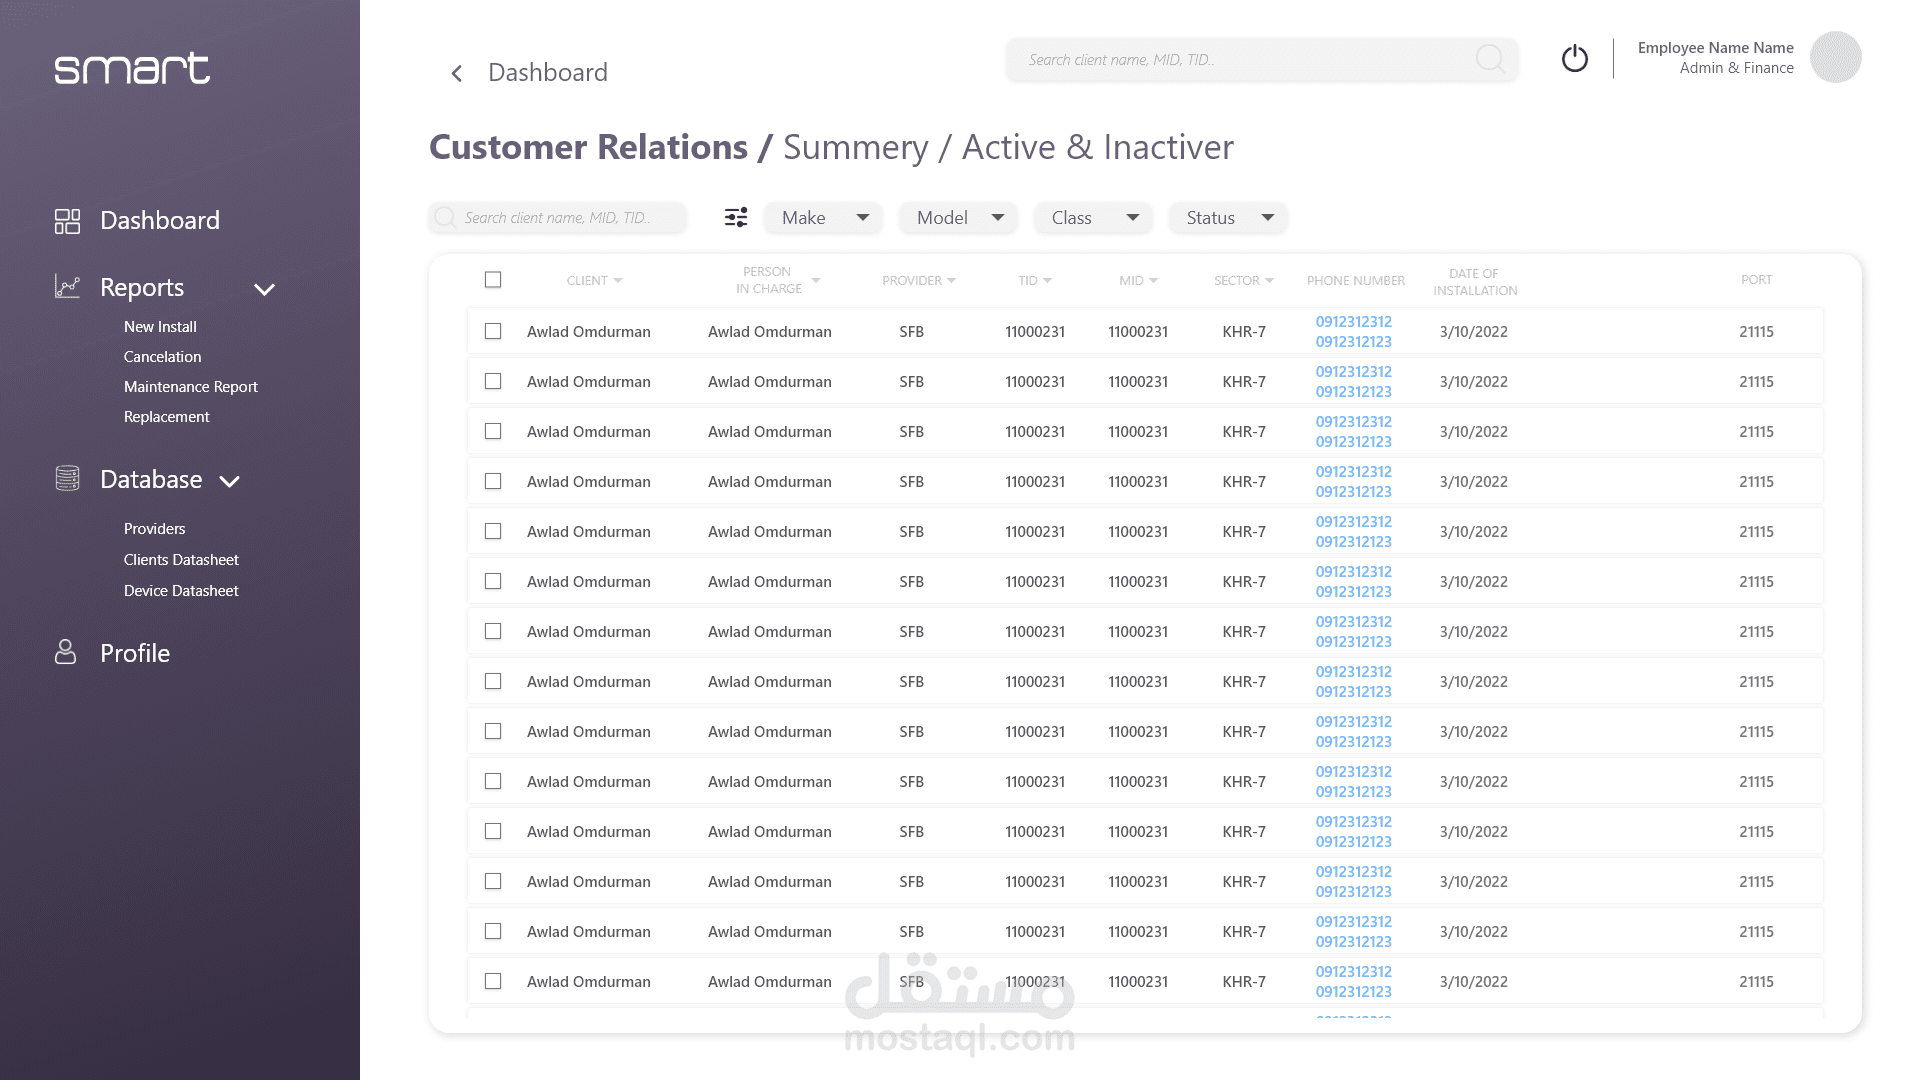The height and width of the screenshot is (1080, 1920).
Task: Click the employee avatar circle
Action: click(x=1835, y=57)
